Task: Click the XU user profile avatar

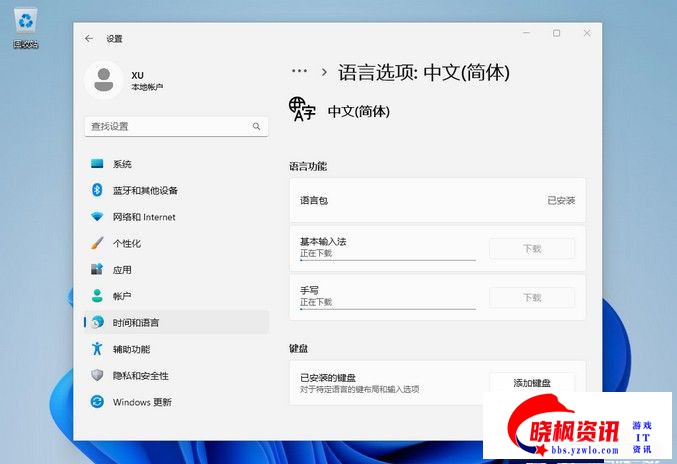Action: click(104, 80)
